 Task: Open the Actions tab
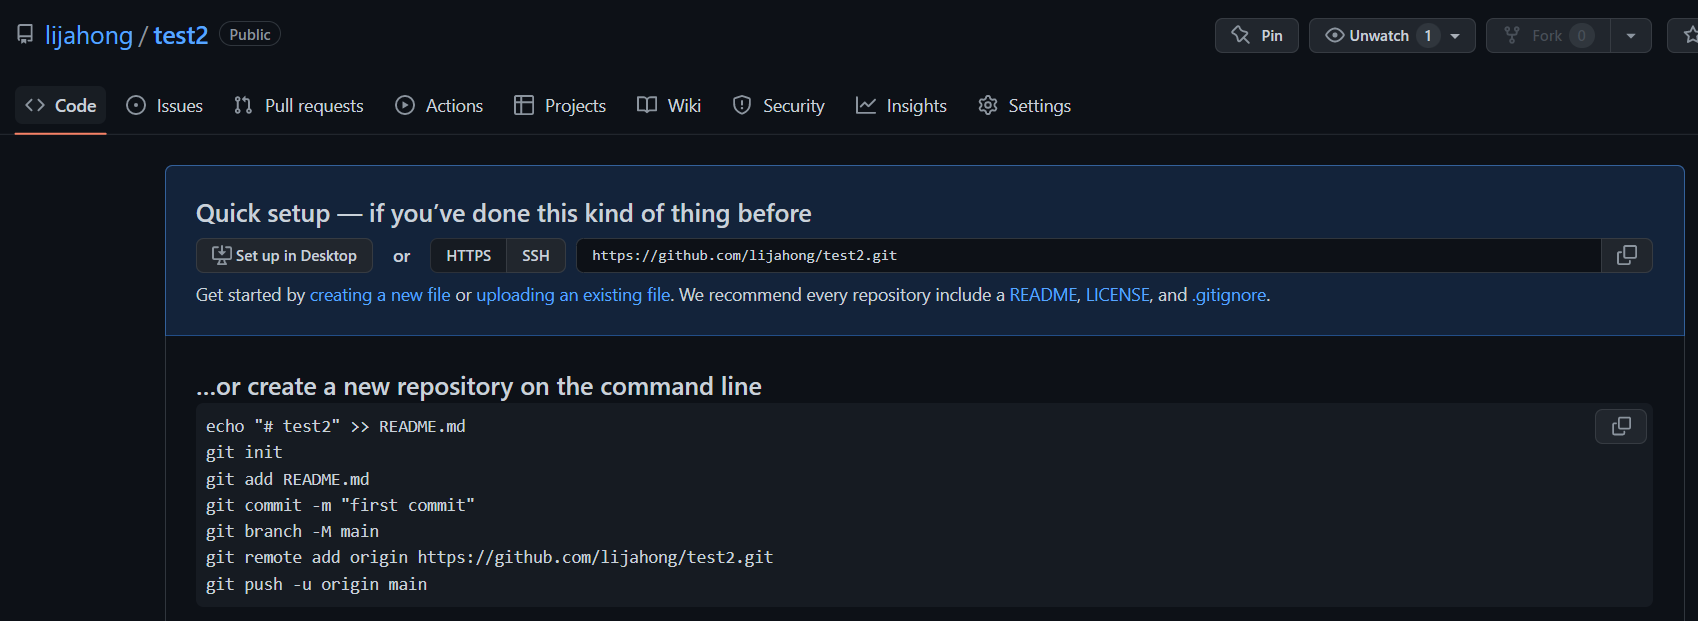click(x=439, y=105)
